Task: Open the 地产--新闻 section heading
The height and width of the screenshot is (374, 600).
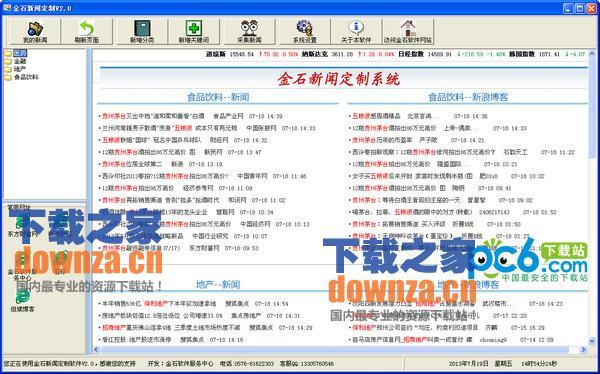Action: coord(218,284)
